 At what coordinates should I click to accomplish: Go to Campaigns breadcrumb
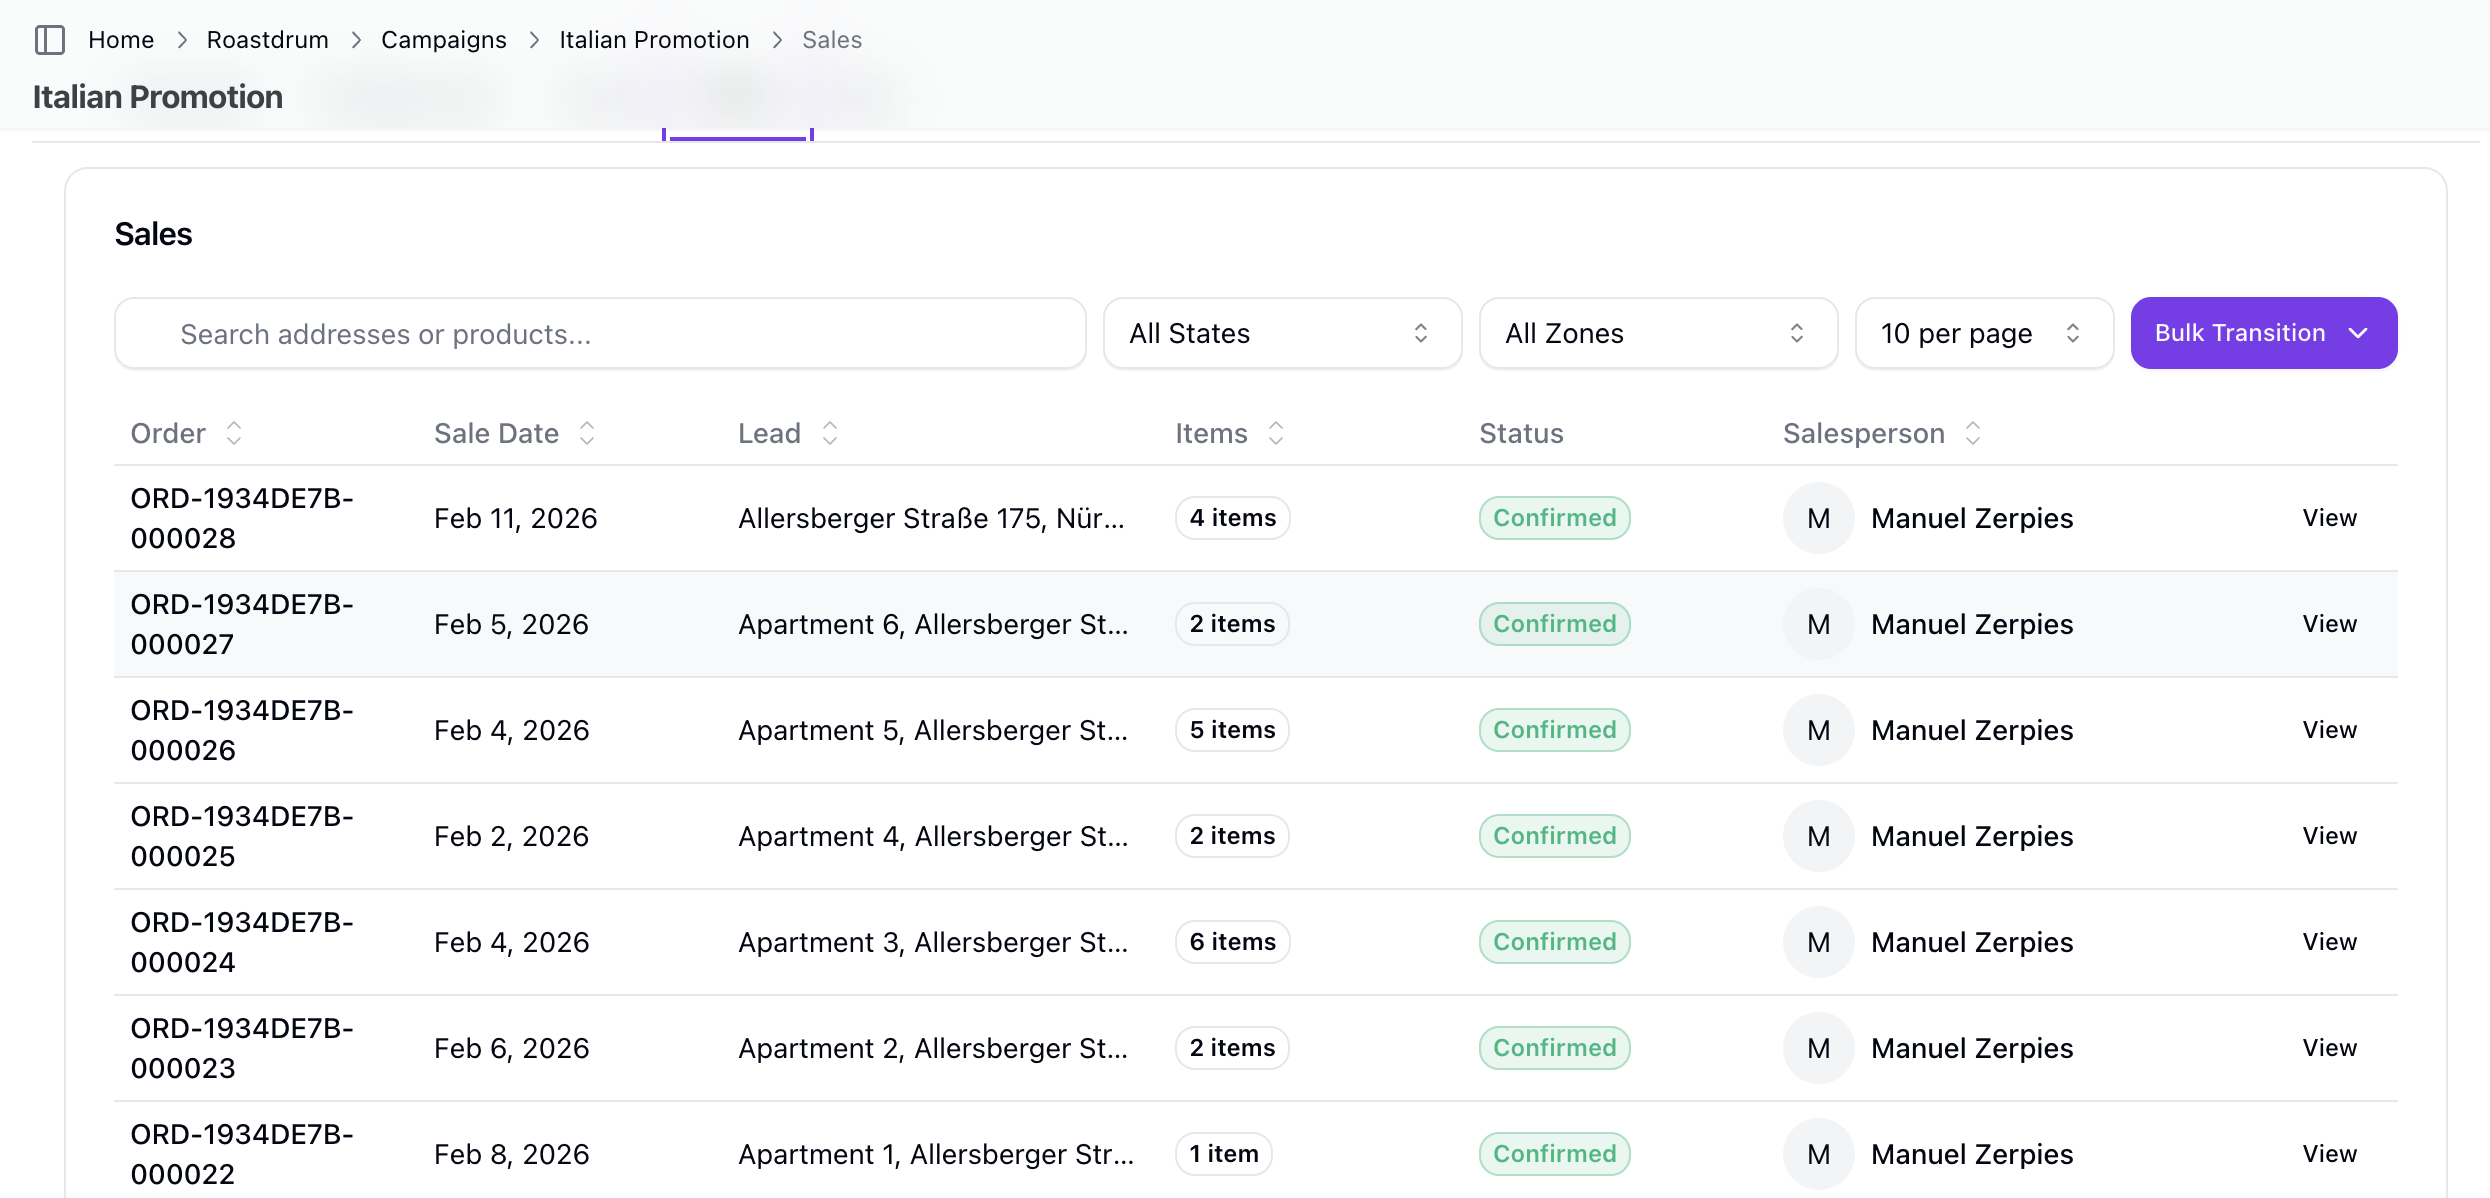(x=443, y=40)
